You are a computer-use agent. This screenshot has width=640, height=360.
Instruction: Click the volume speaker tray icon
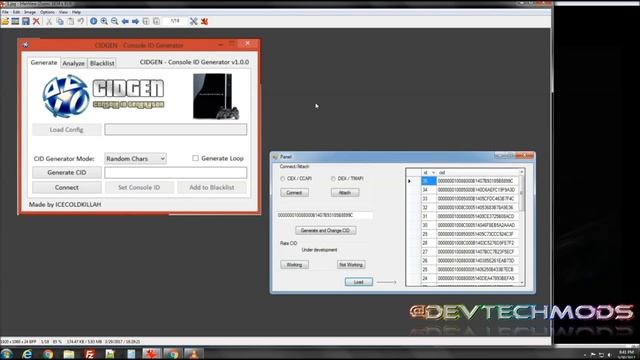click(x=610, y=355)
